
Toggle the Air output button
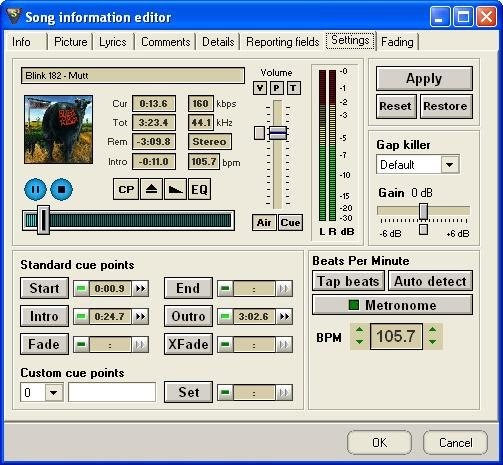pos(264,222)
